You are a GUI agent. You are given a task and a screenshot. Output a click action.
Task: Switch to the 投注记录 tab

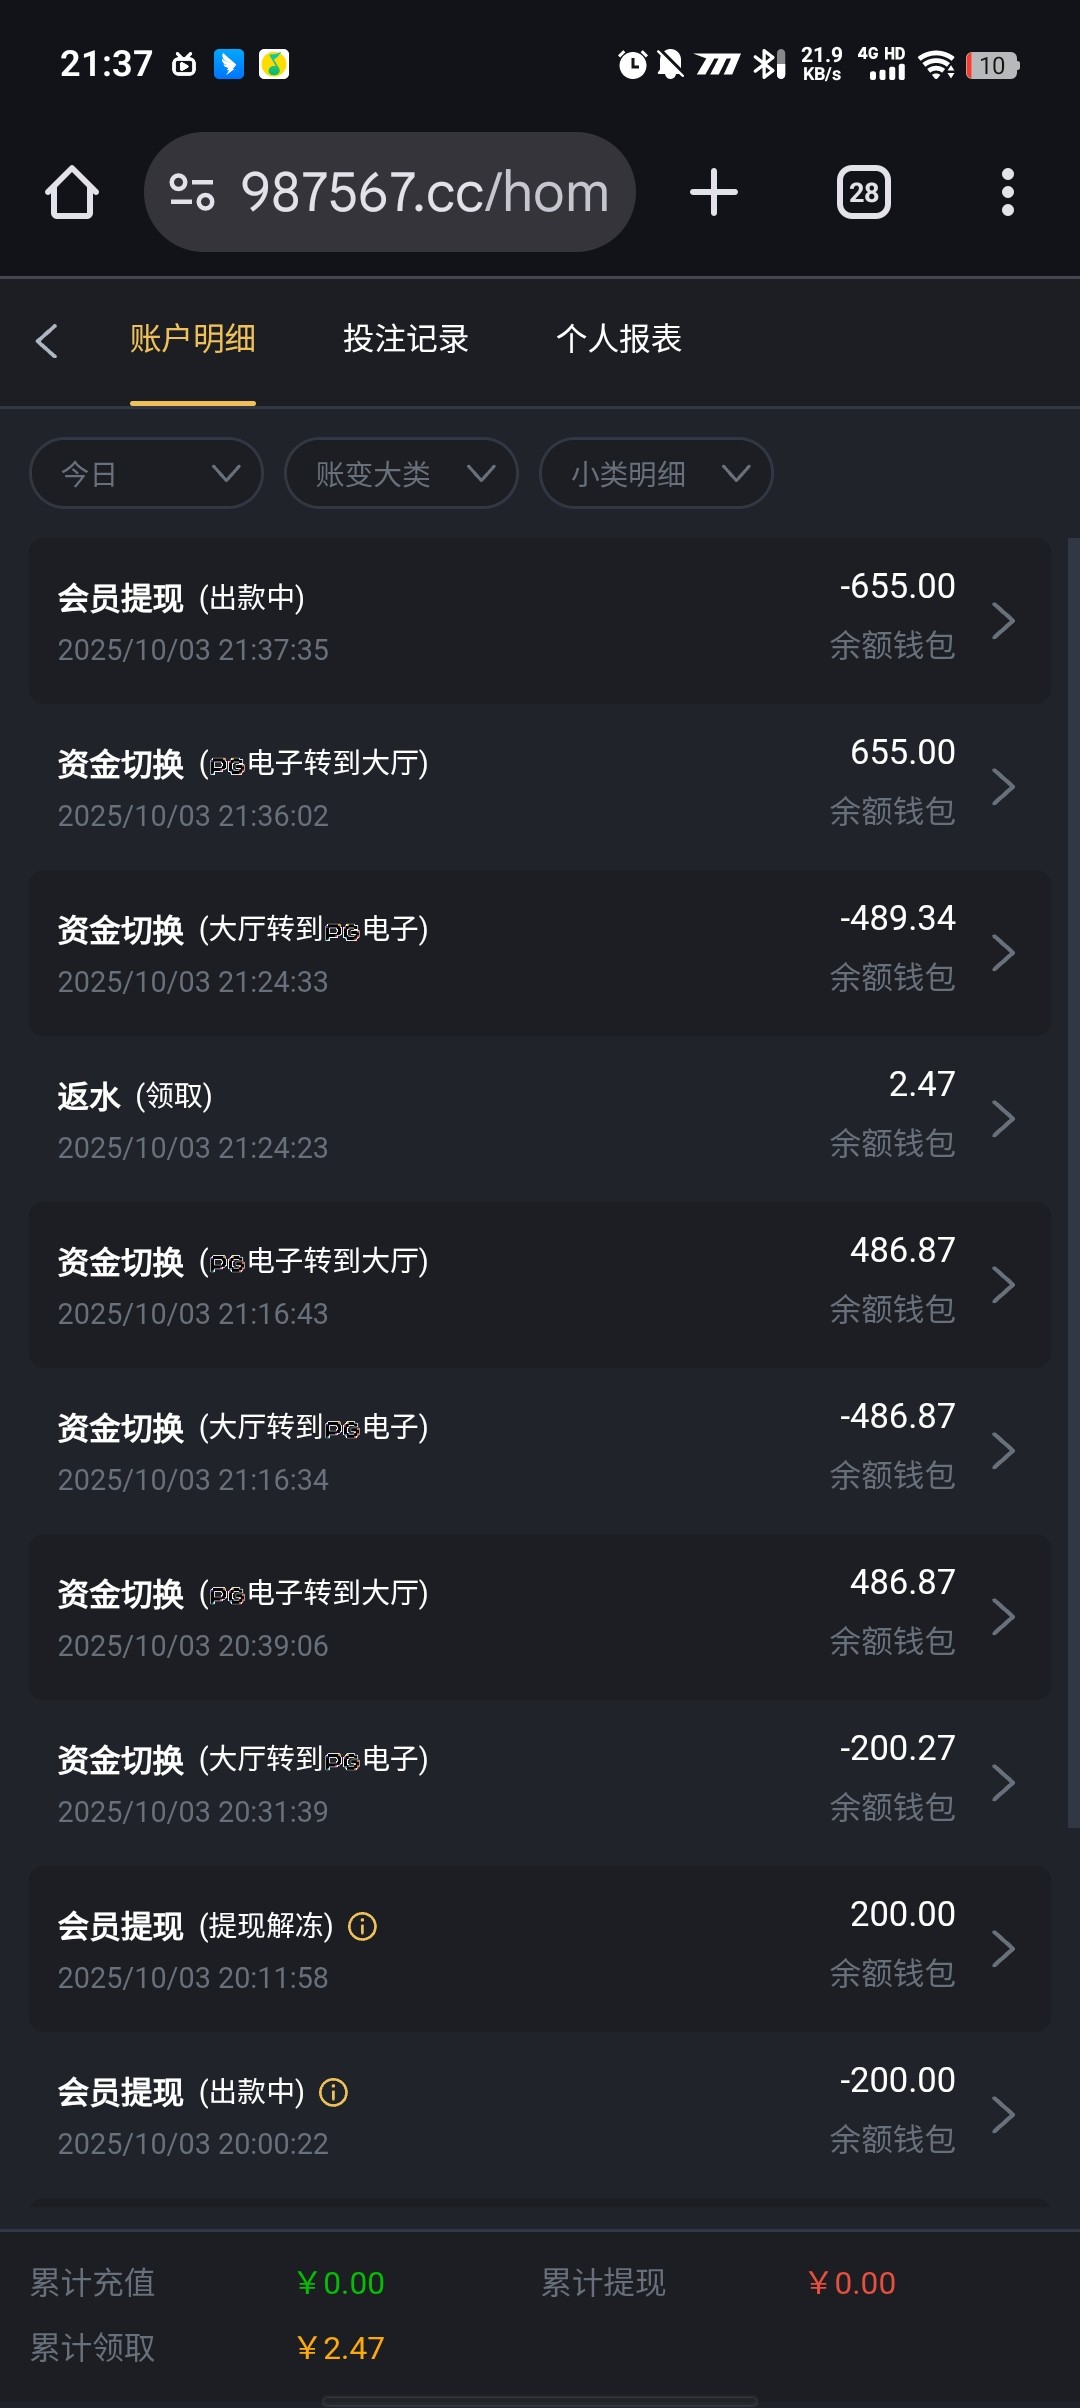point(406,339)
